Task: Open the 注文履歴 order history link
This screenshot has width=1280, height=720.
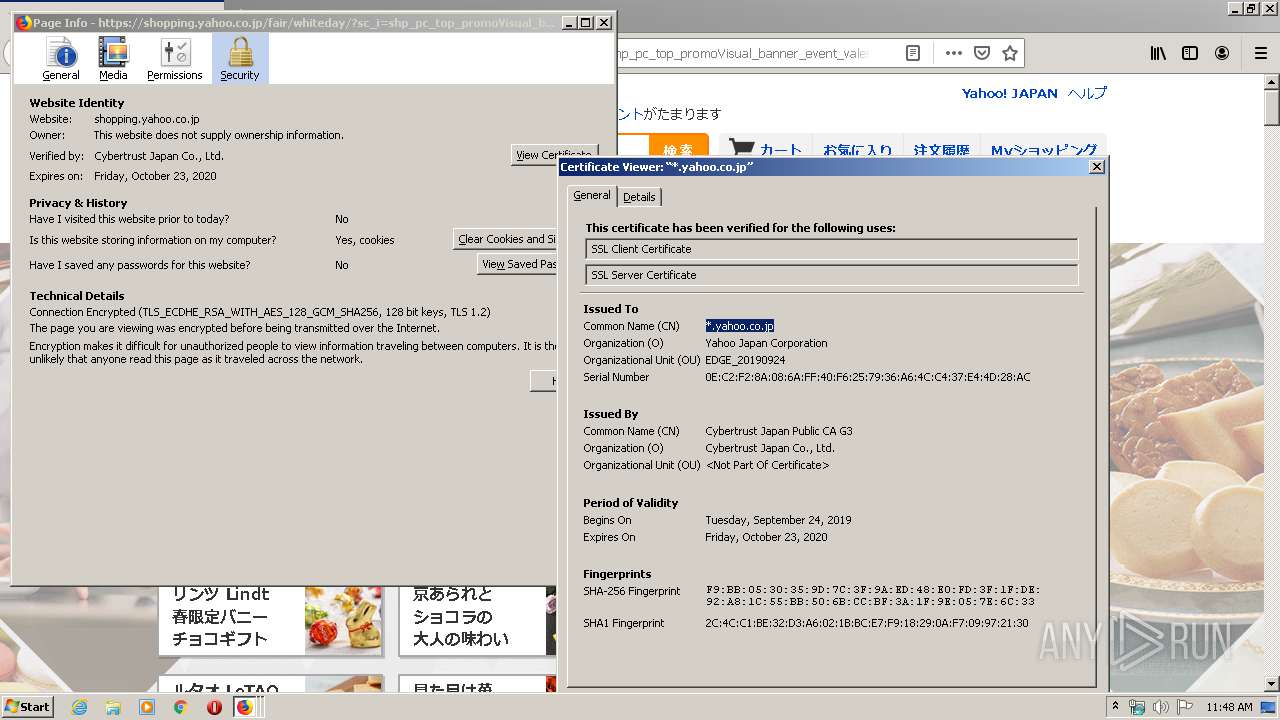Action: point(941,150)
